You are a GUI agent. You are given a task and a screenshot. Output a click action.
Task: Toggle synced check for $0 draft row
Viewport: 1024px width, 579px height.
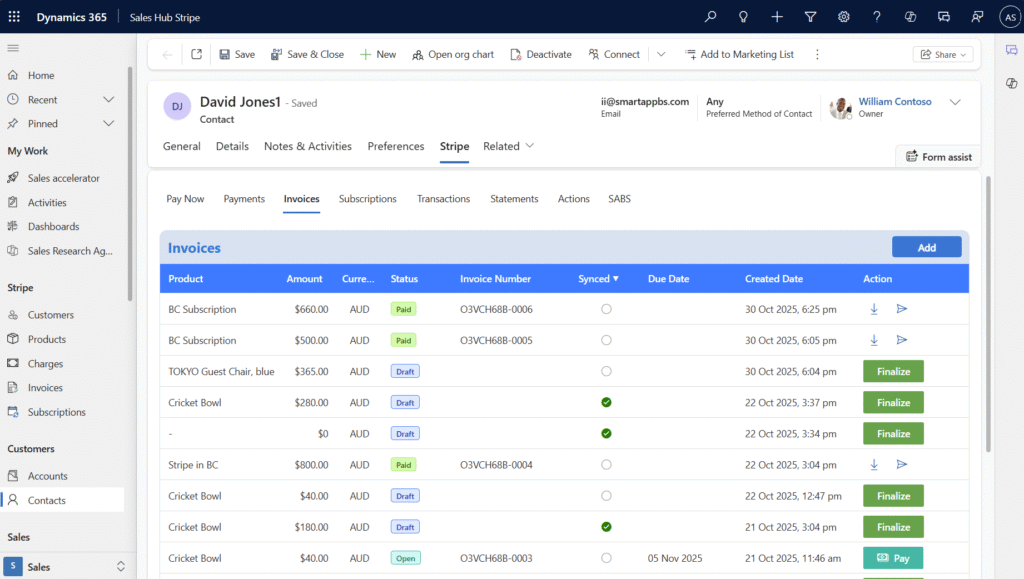[x=606, y=433]
